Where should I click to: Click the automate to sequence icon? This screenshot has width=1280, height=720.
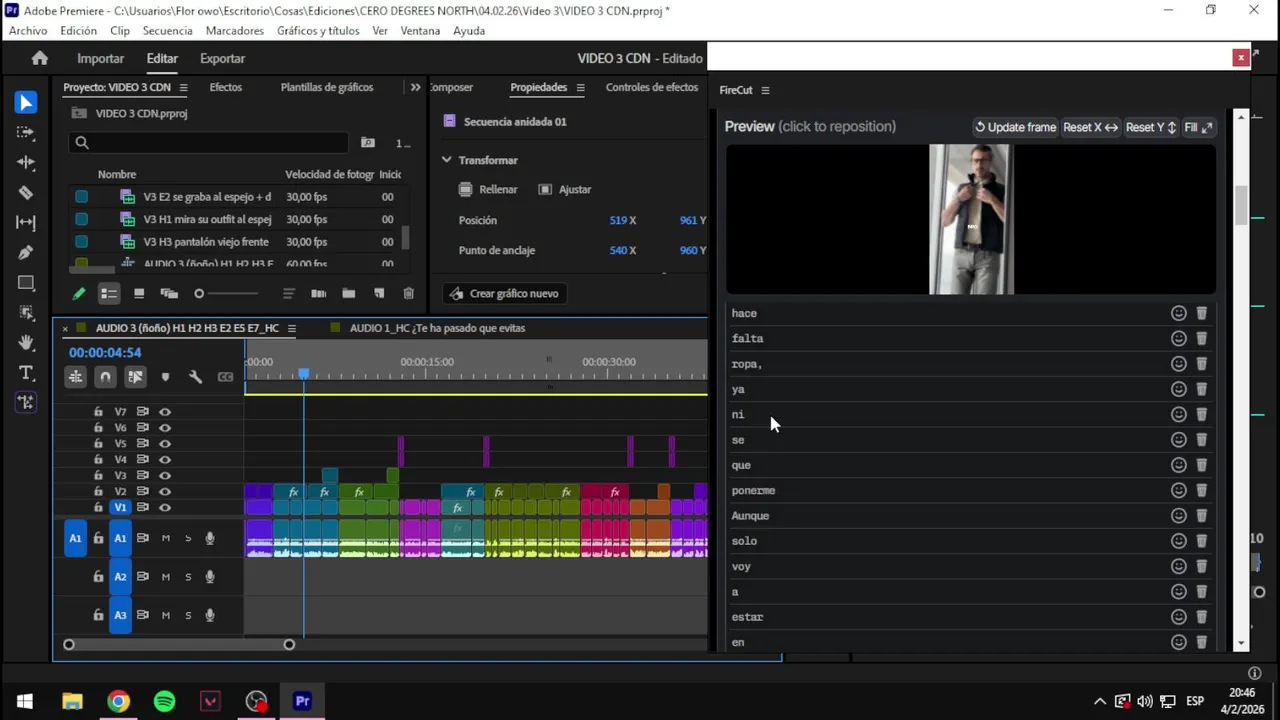coord(318,293)
